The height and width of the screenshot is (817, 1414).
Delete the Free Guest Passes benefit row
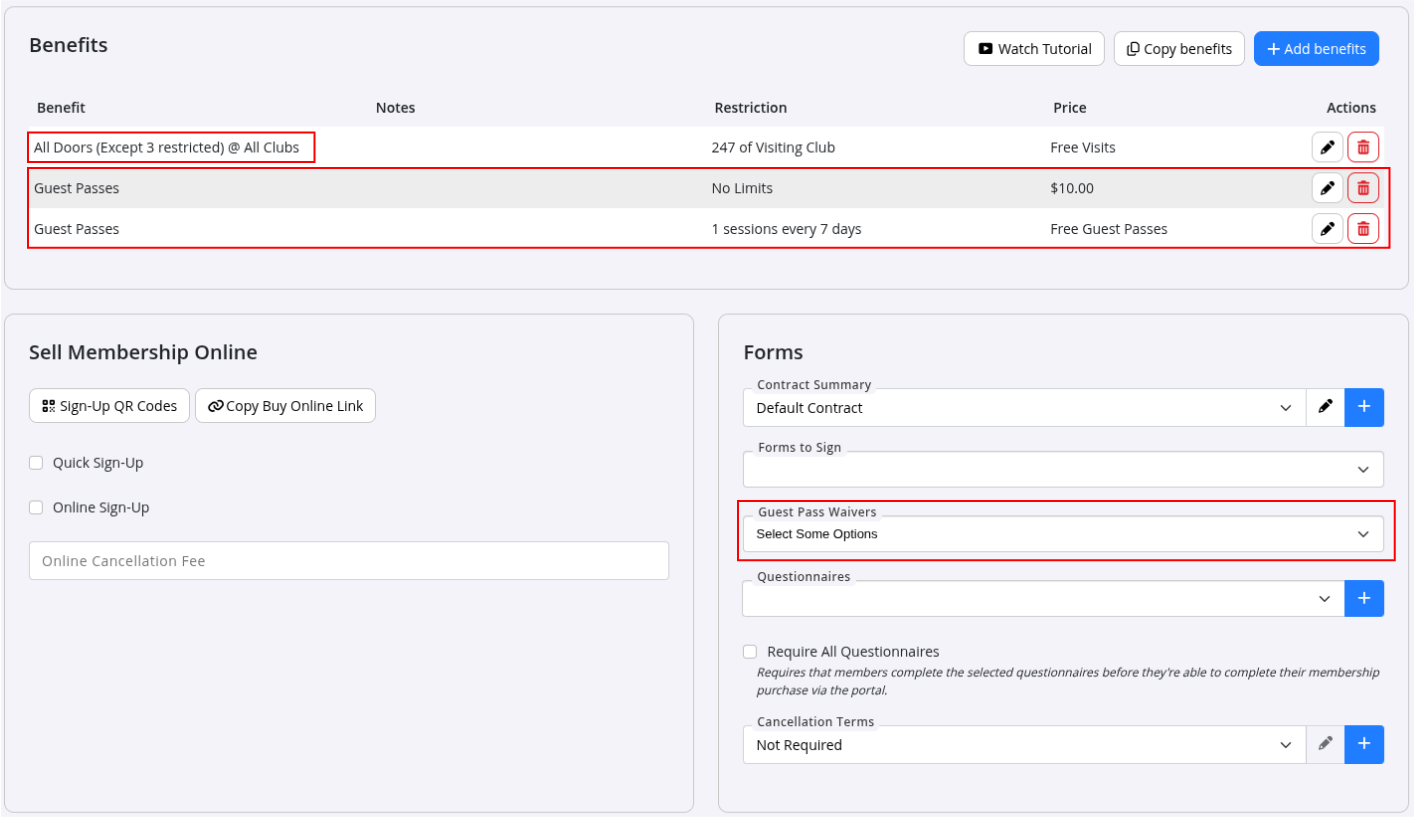coord(1363,229)
